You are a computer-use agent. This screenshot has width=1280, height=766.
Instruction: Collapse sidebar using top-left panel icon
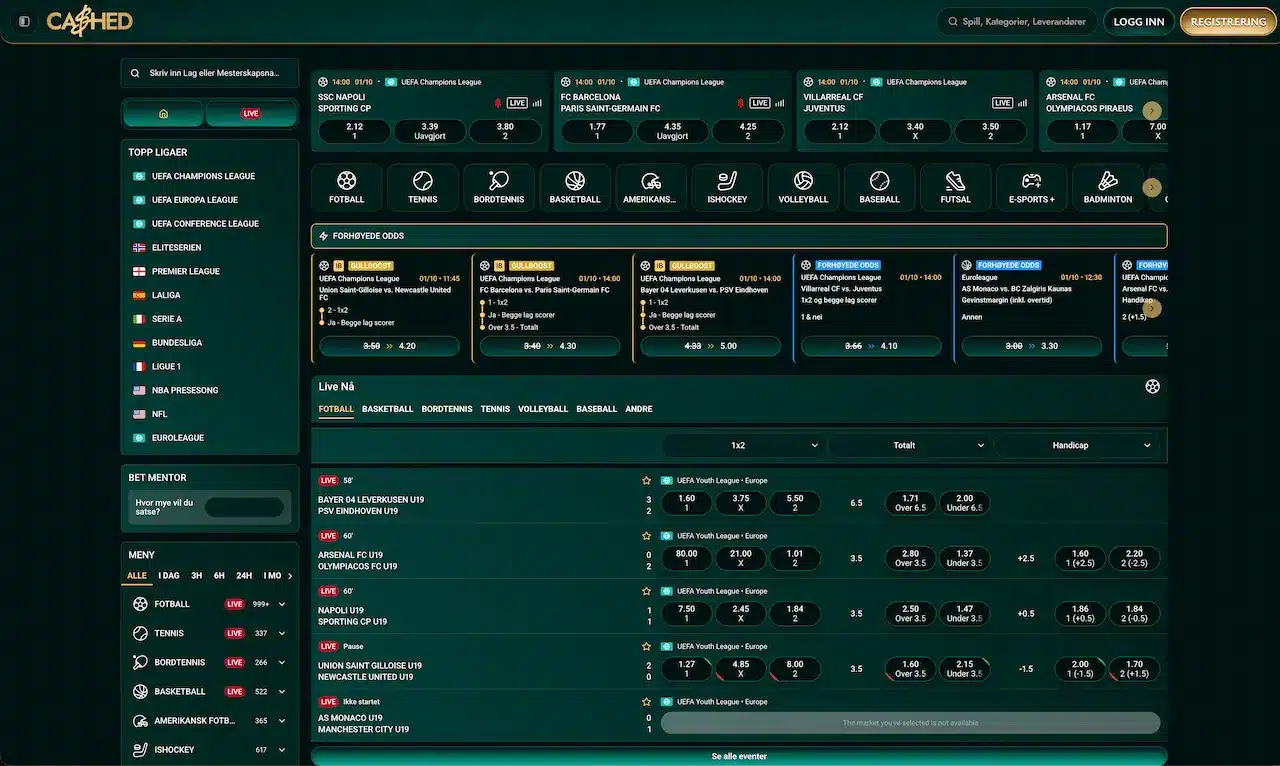tap(24, 21)
